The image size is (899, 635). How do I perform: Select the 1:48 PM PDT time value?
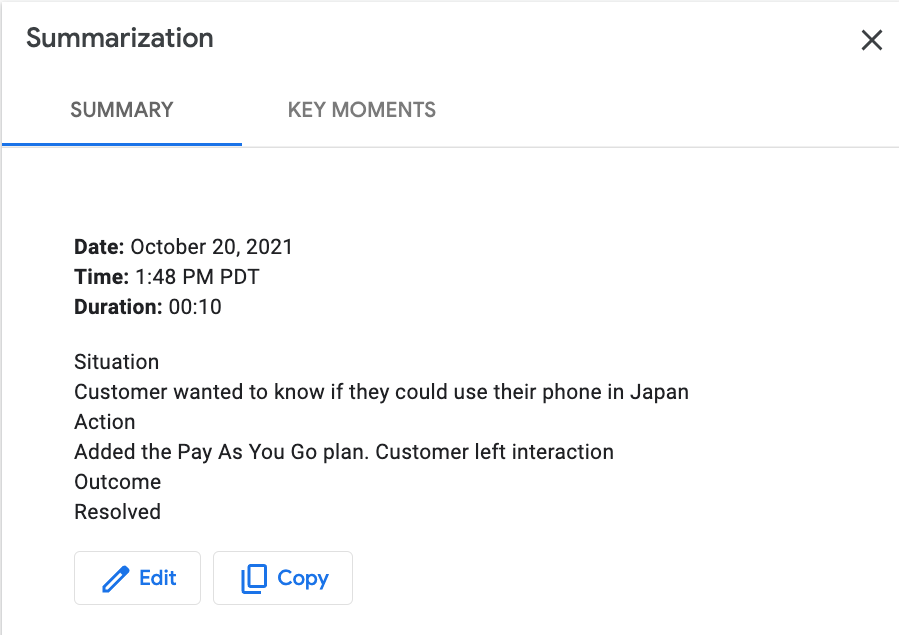coord(196,277)
